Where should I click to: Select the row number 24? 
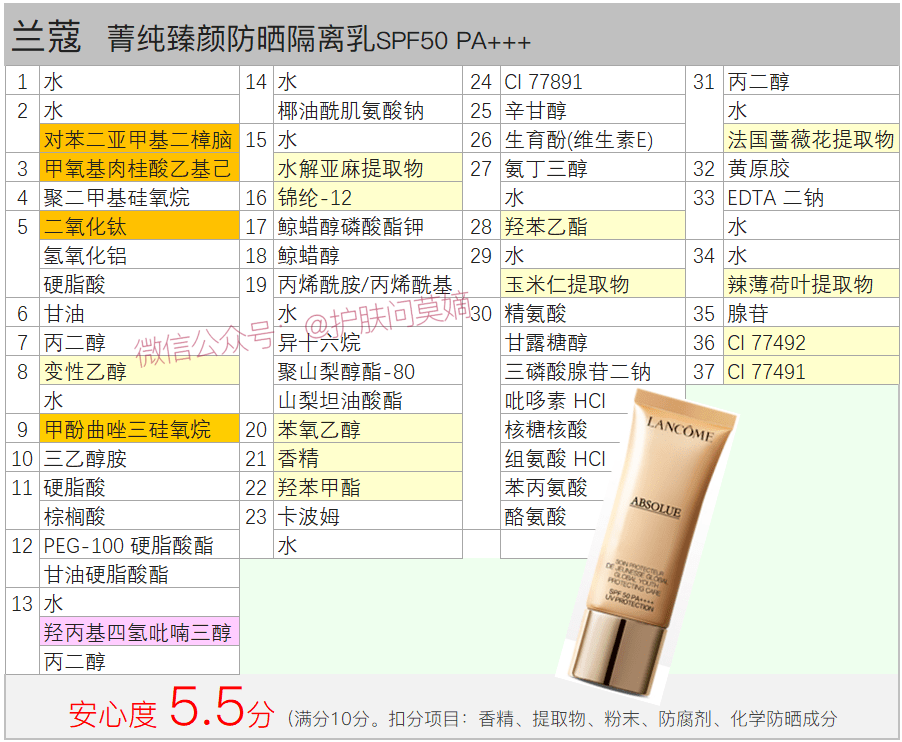tap(480, 81)
